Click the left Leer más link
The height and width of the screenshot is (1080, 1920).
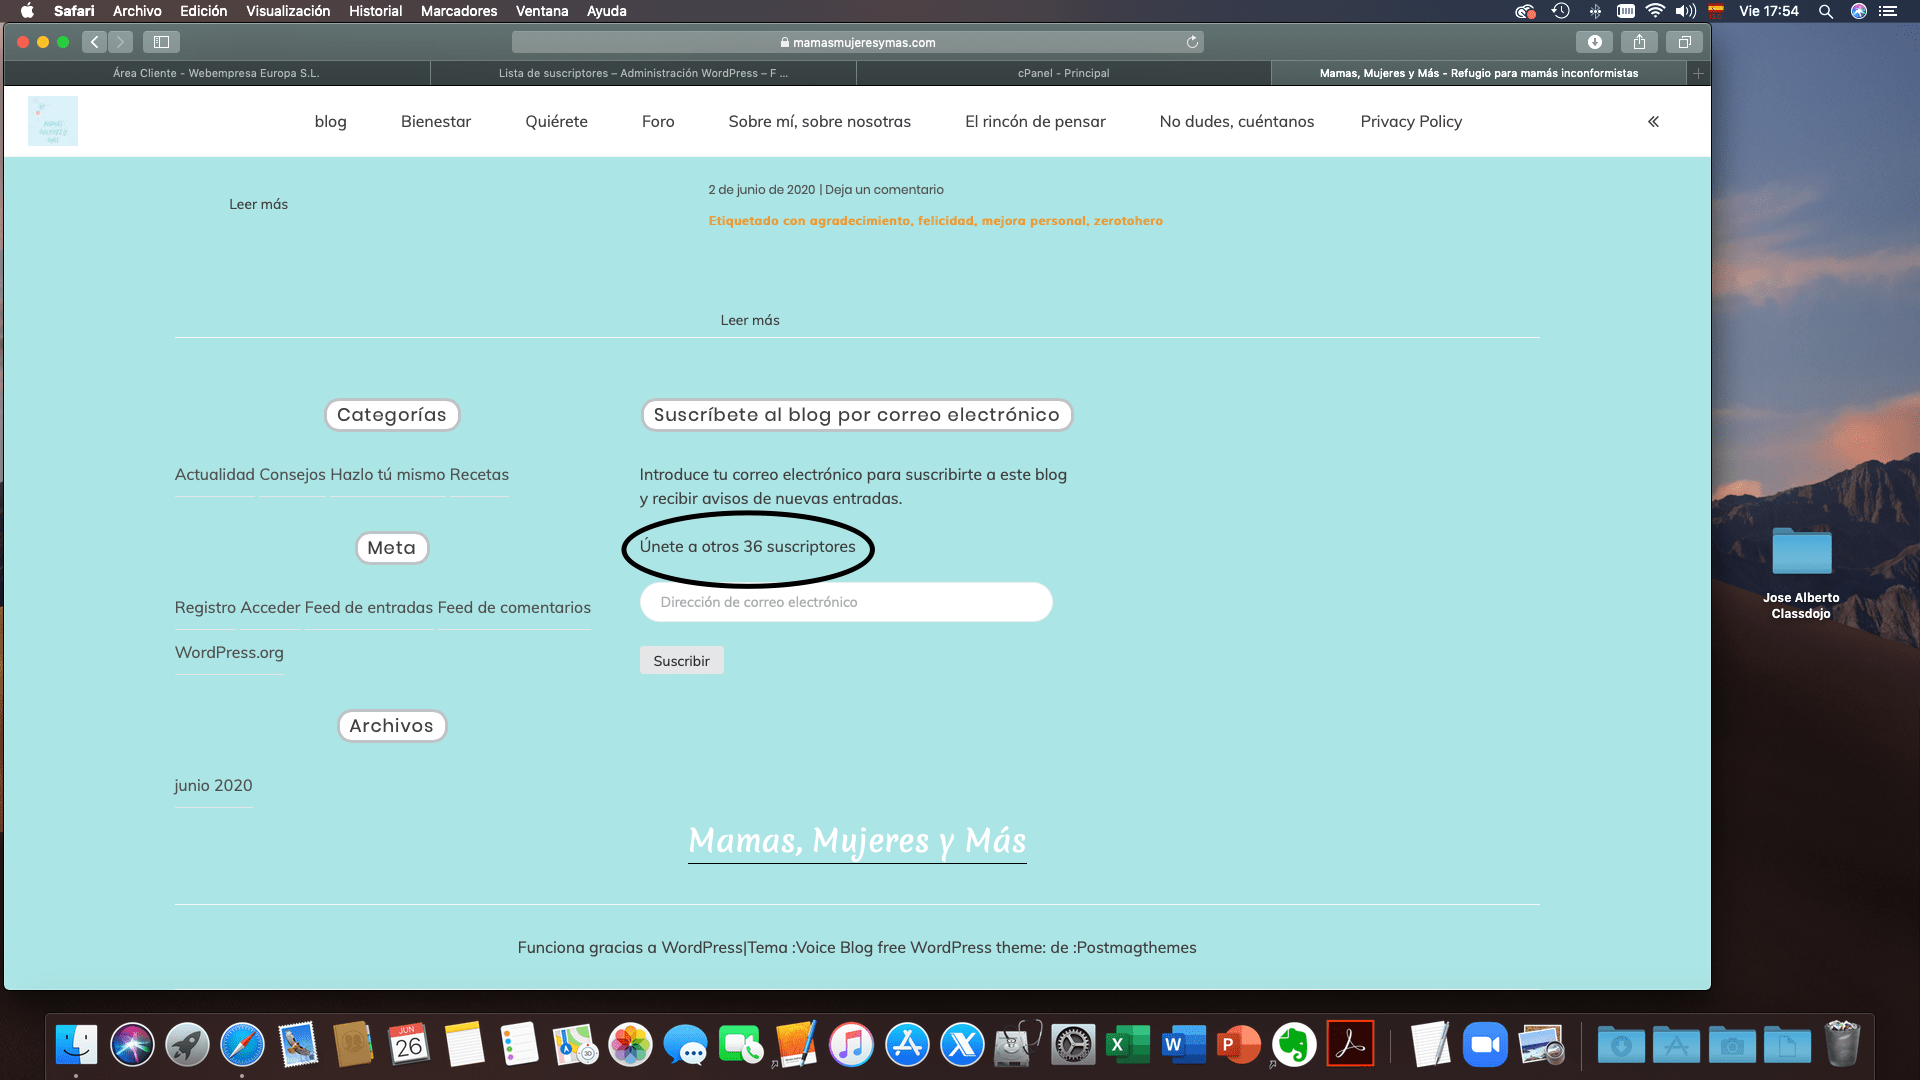[258, 204]
